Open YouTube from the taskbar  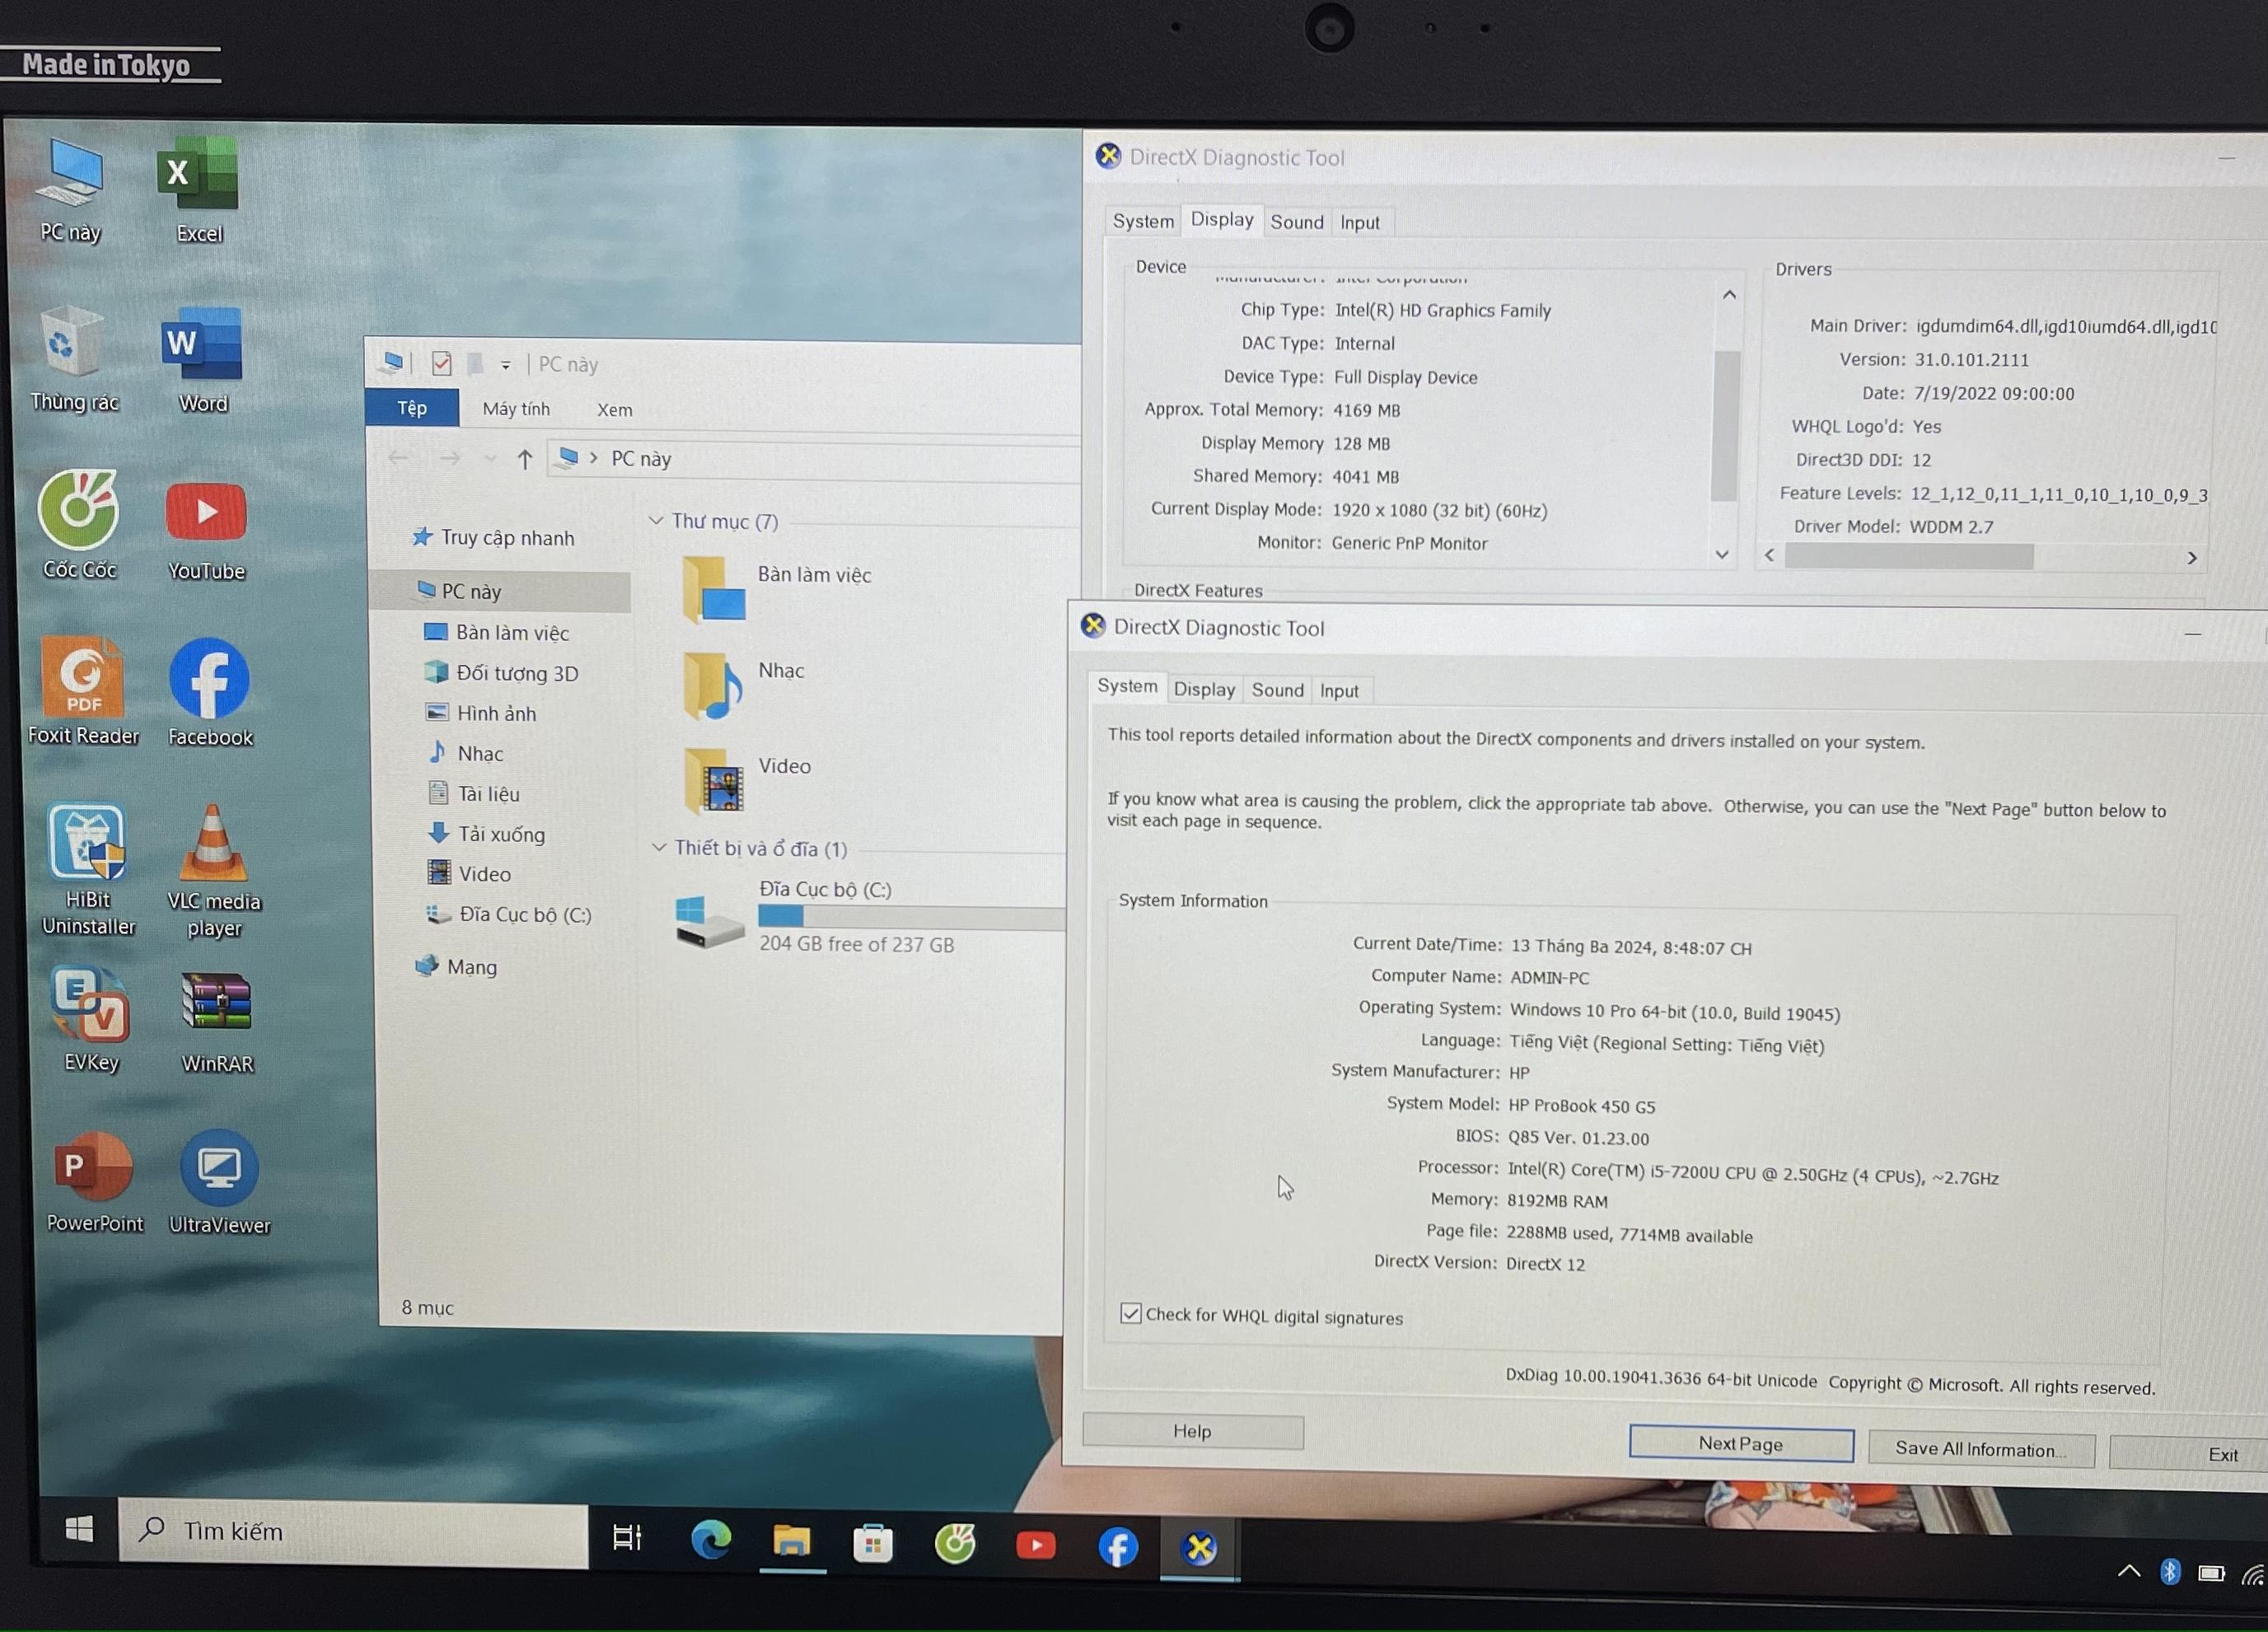(x=1036, y=1546)
